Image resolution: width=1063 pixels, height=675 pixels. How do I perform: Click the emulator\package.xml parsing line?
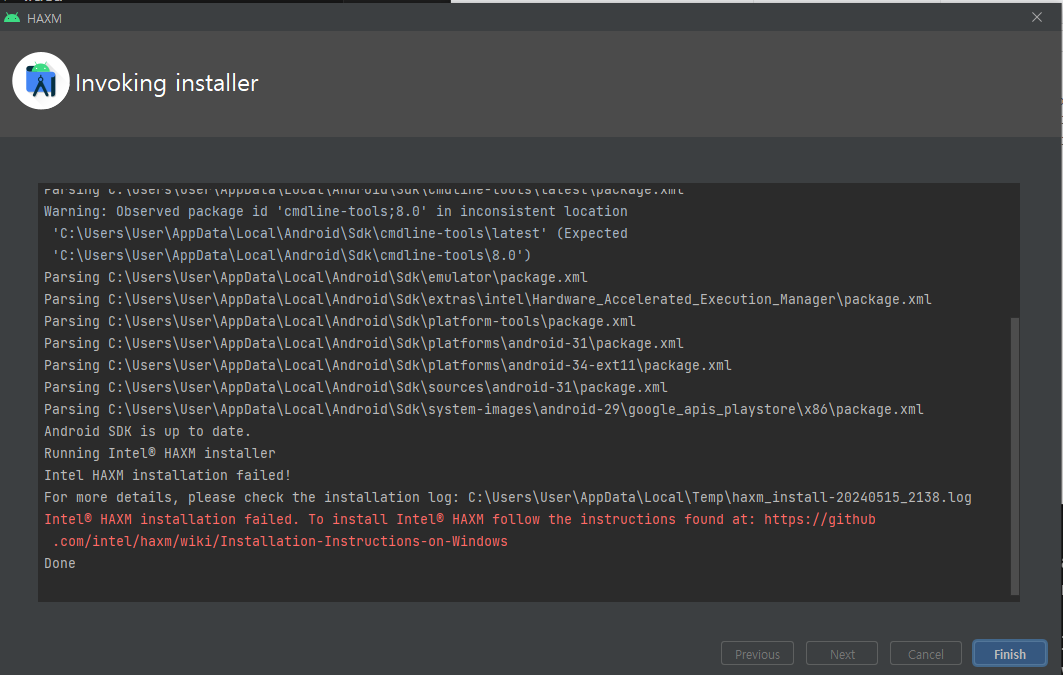pyautogui.click(x=316, y=277)
